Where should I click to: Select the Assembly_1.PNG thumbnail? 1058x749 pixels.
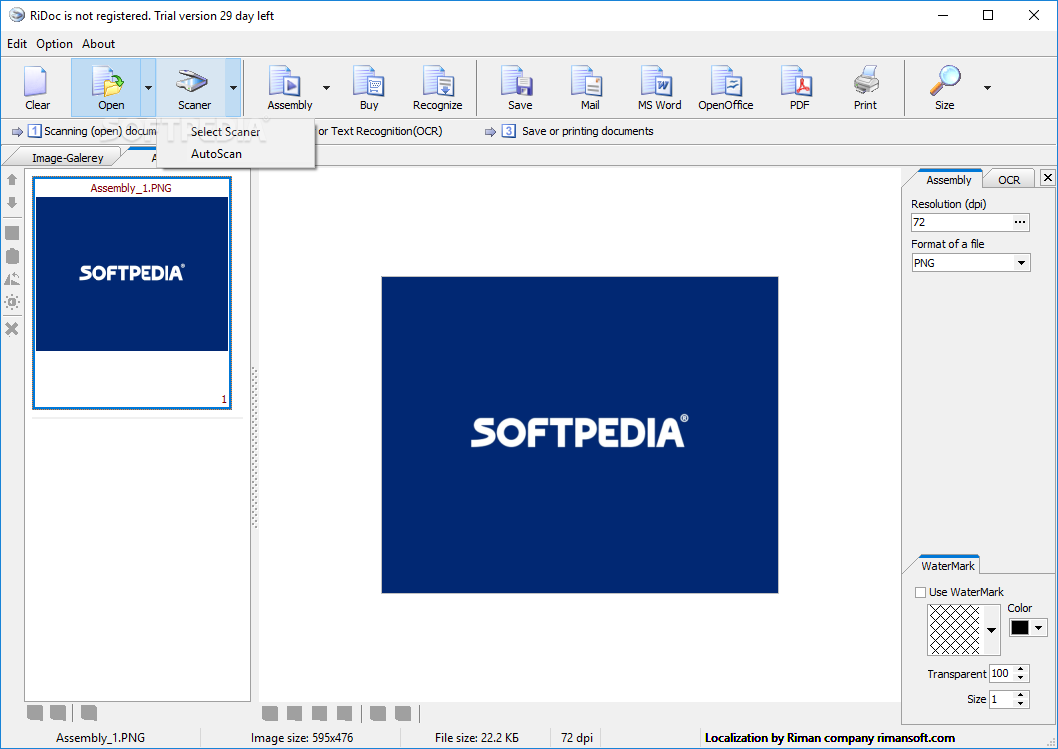[x=132, y=293]
